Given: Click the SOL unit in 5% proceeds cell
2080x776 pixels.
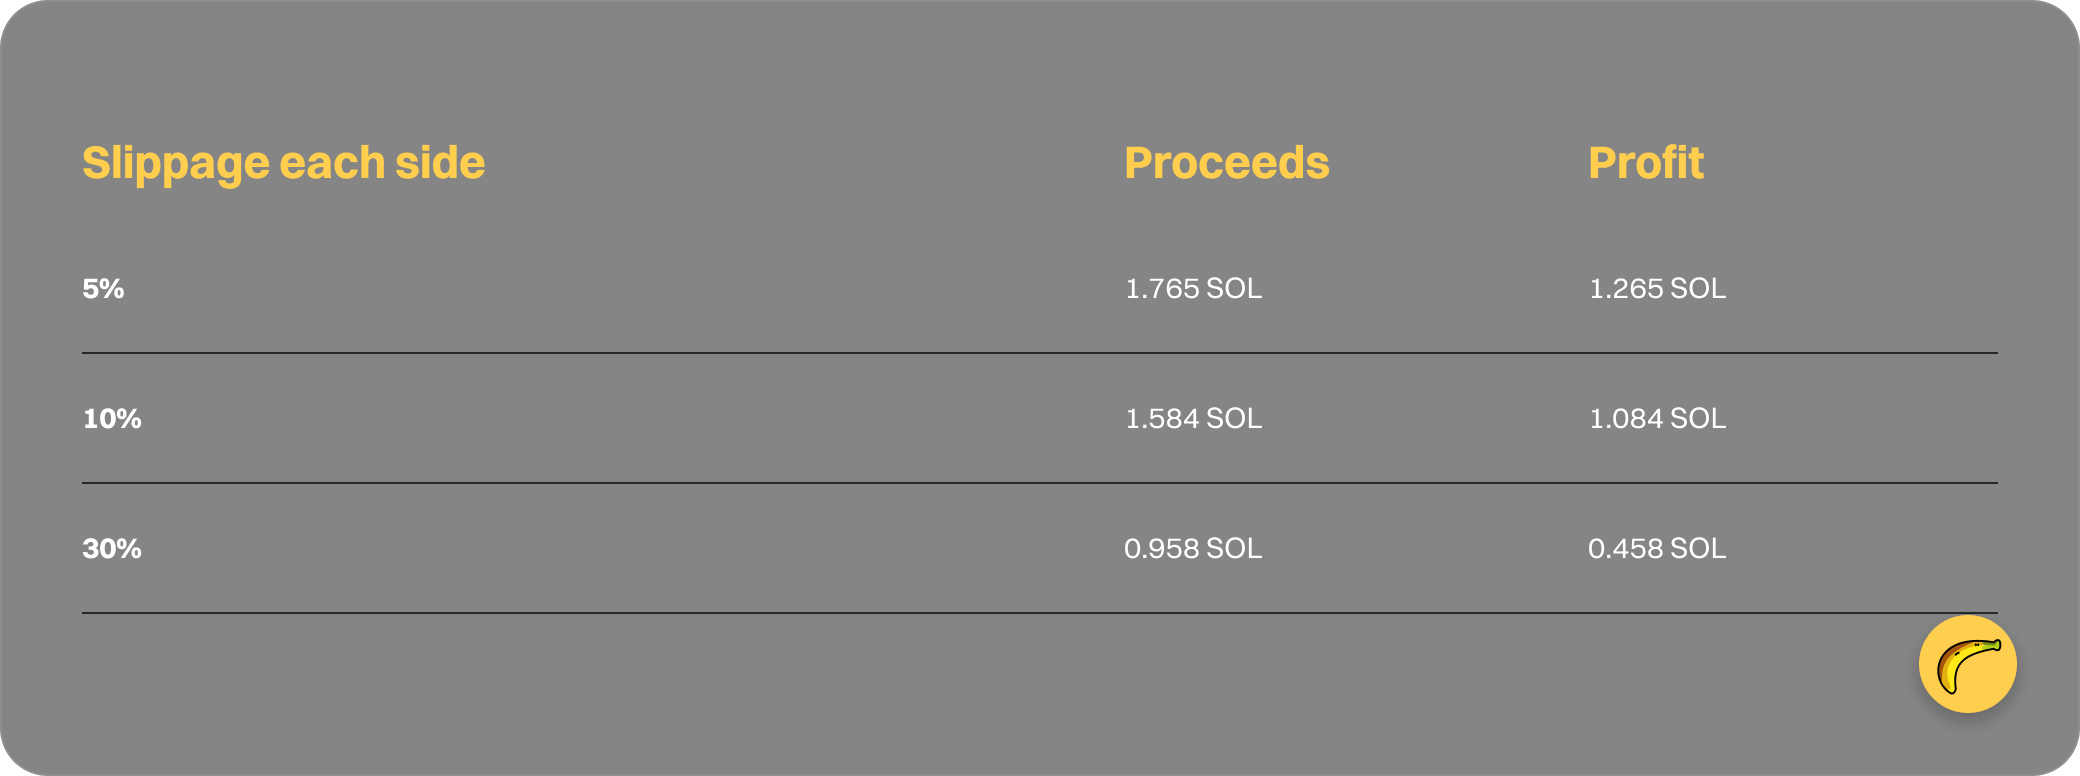Looking at the screenshot, I should [1234, 289].
